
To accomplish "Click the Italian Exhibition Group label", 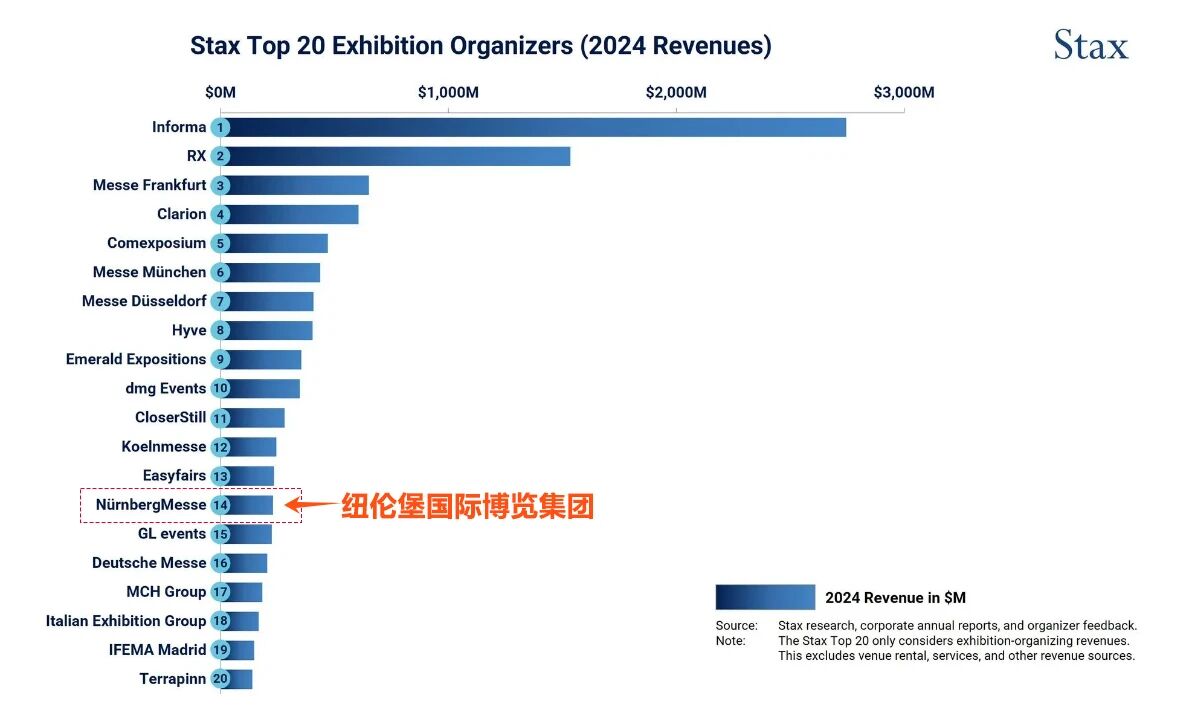I will point(126,621).
